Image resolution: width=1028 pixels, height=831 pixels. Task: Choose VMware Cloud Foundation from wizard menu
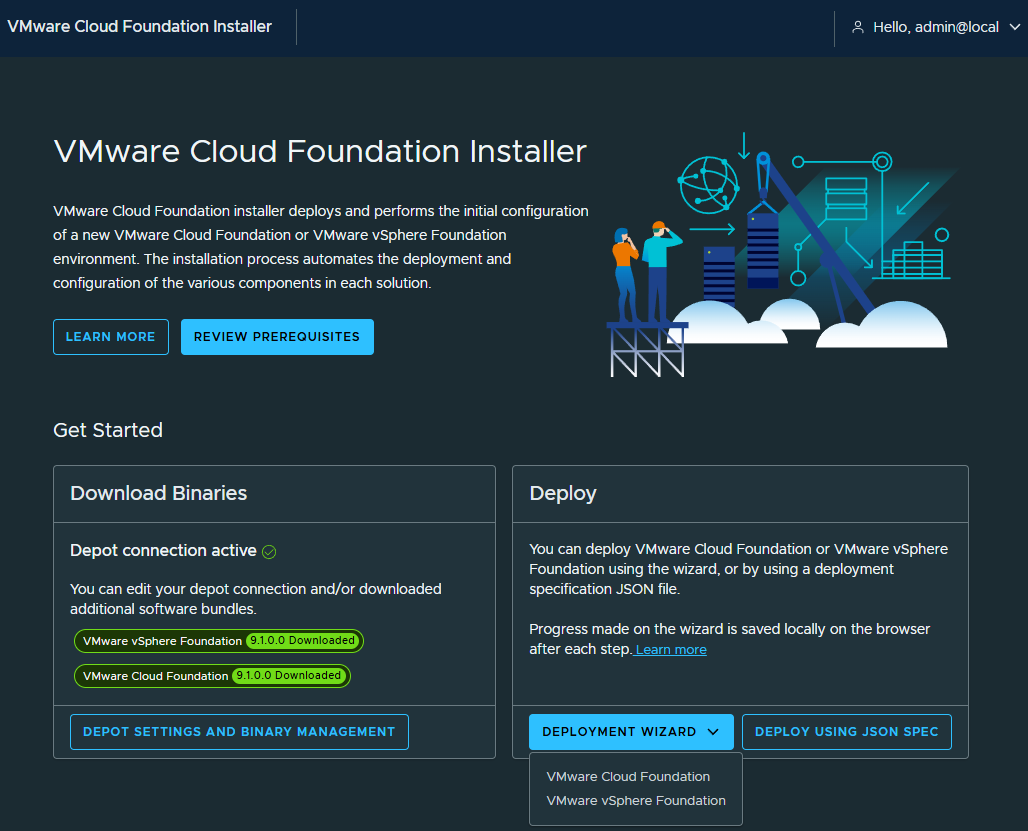click(x=628, y=777)
